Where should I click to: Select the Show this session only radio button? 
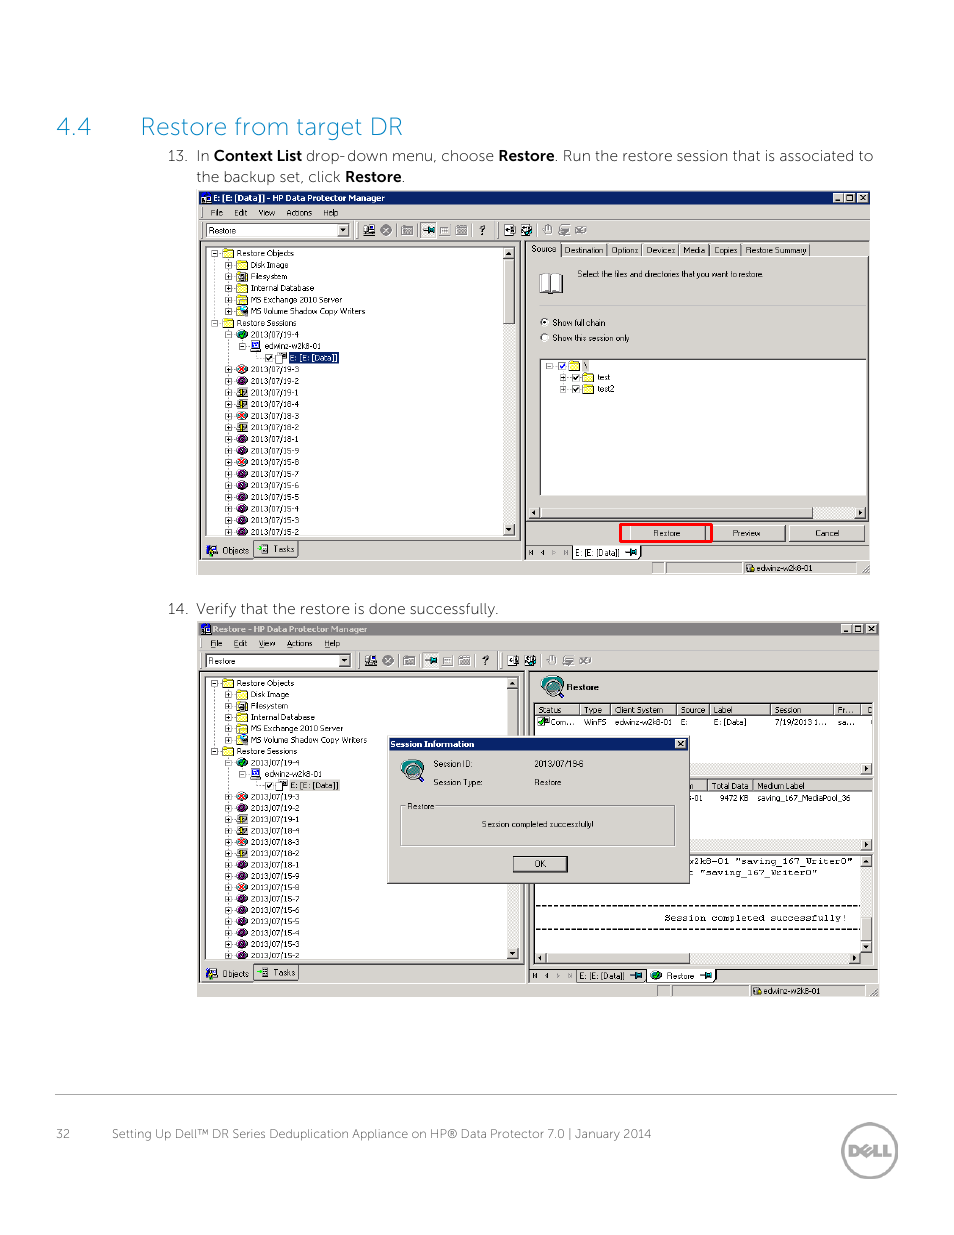coord(544,337)
